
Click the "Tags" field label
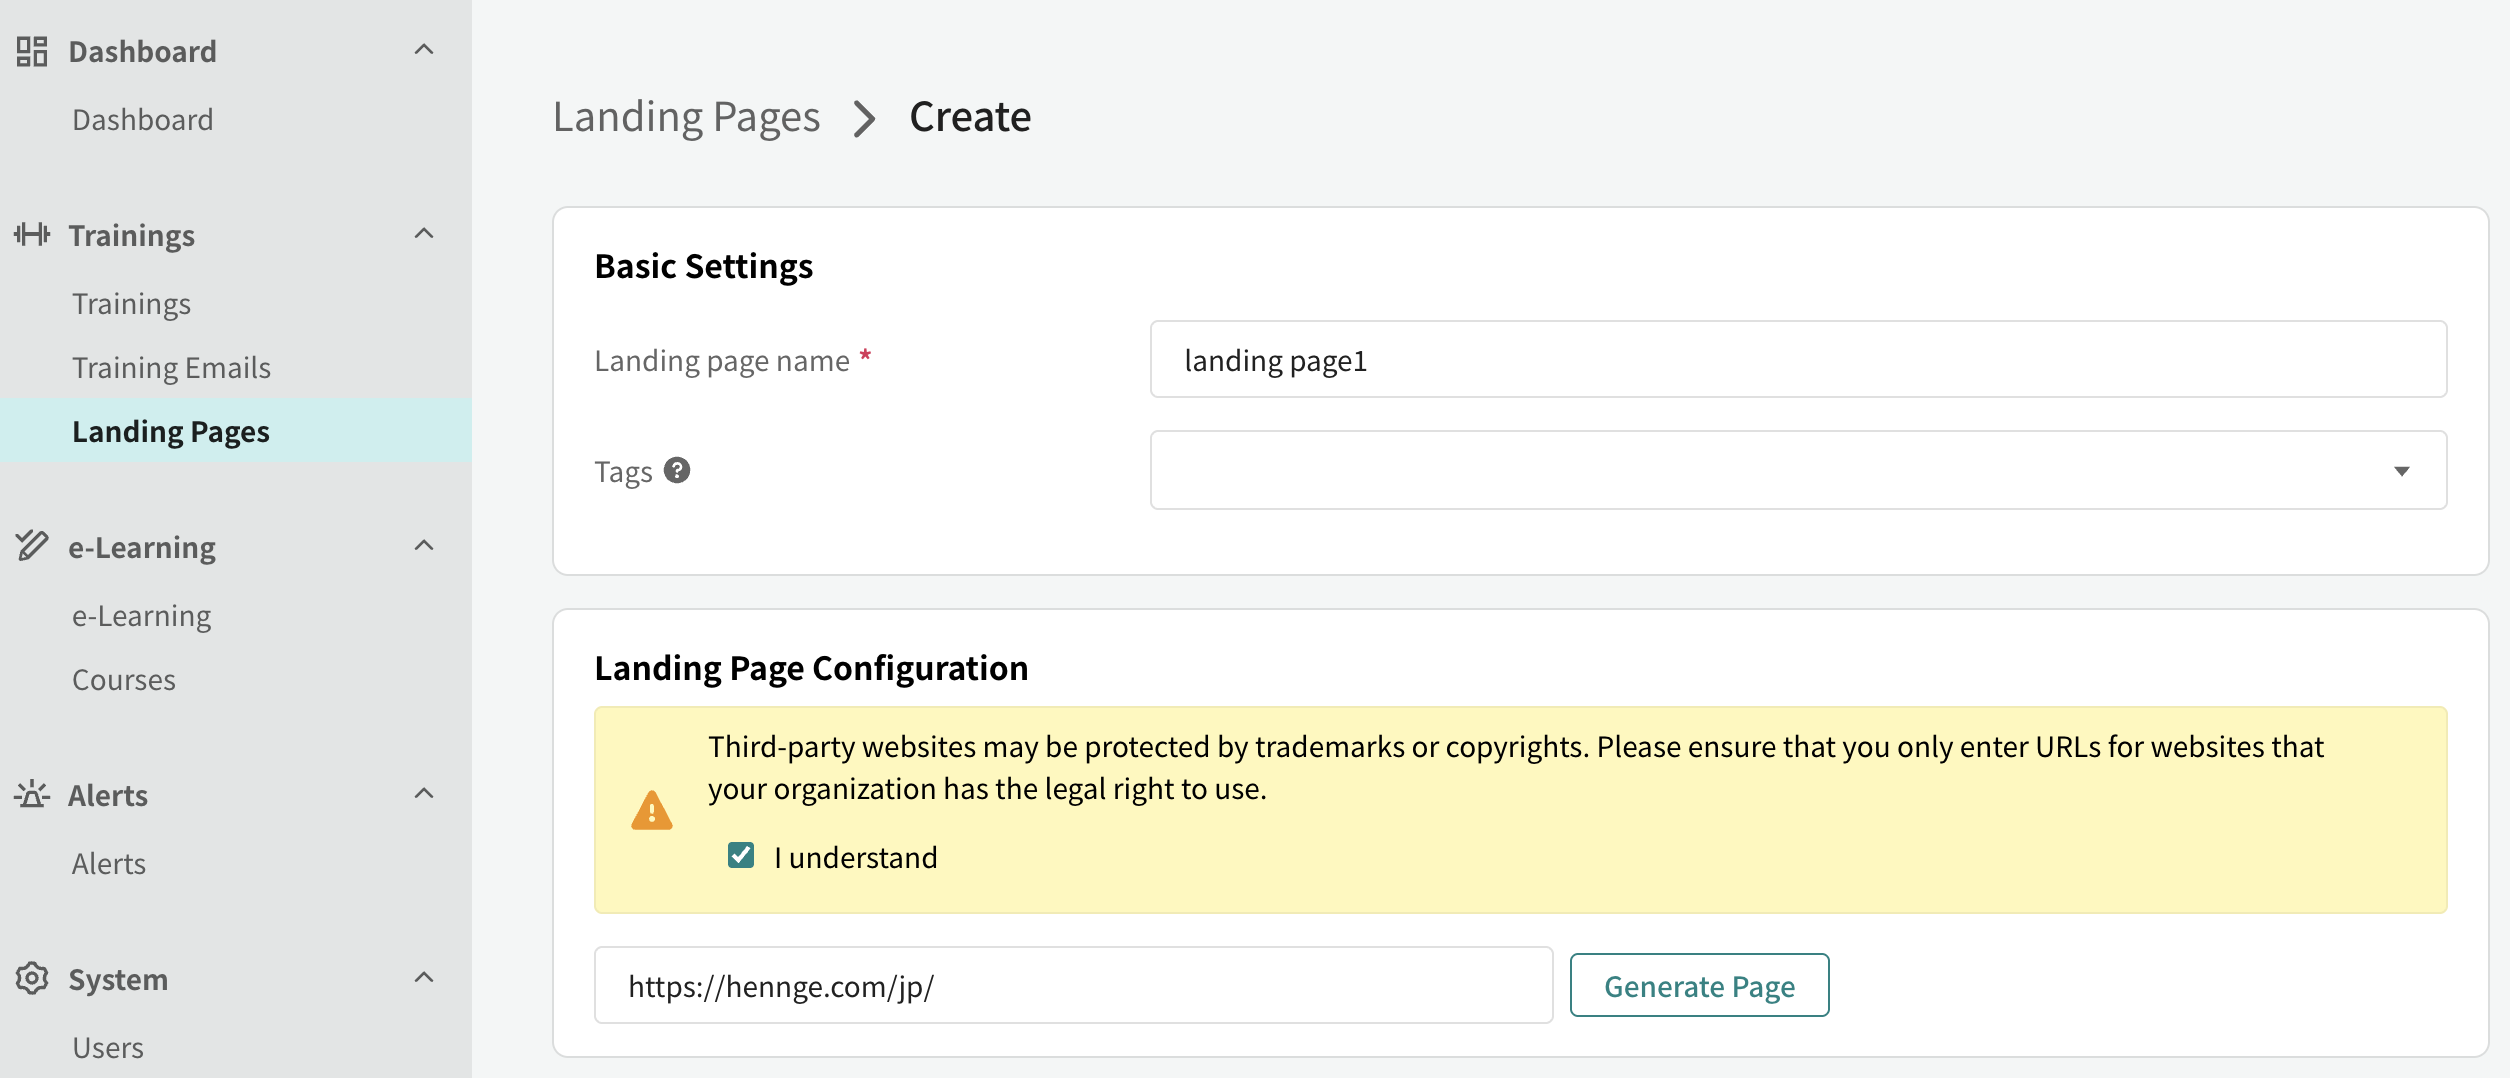coord(623,472)
